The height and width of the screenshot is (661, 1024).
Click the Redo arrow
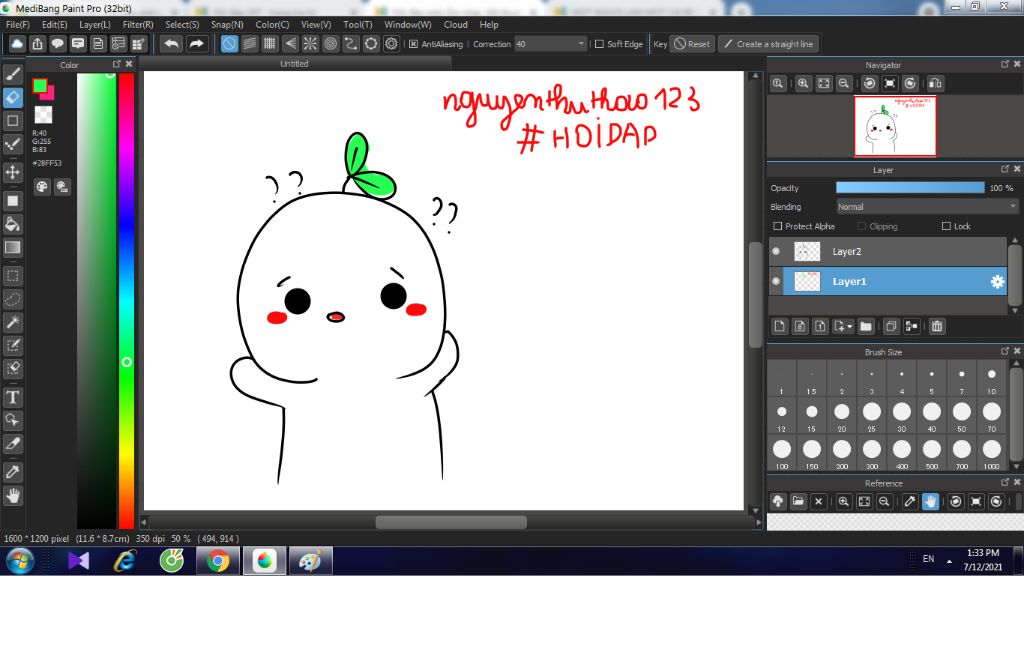coord(196,44)
